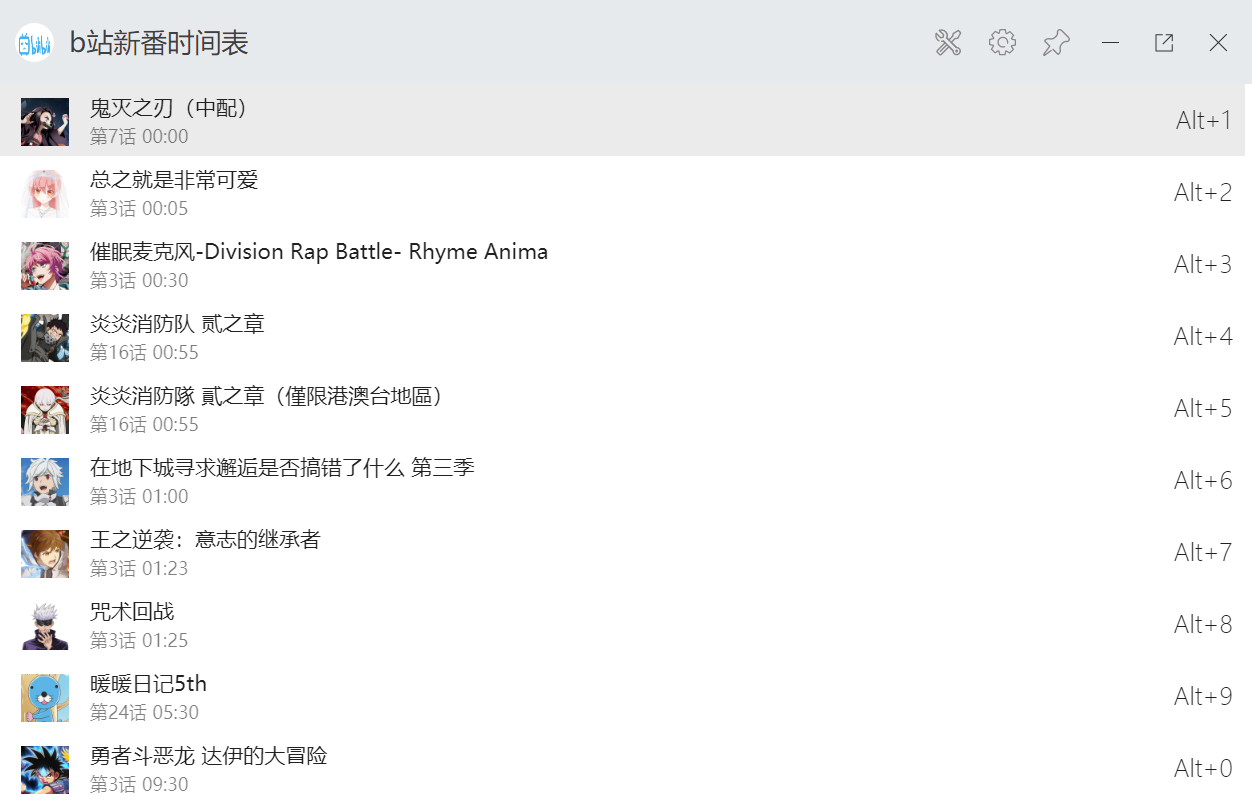
Task: Minimize the b站新番时间表 window
Action: coord(1110,43)
